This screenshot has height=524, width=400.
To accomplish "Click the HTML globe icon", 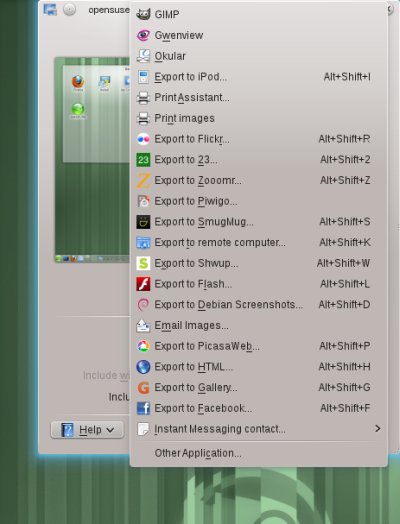I will pyautogui.click(x=143, y=367).
